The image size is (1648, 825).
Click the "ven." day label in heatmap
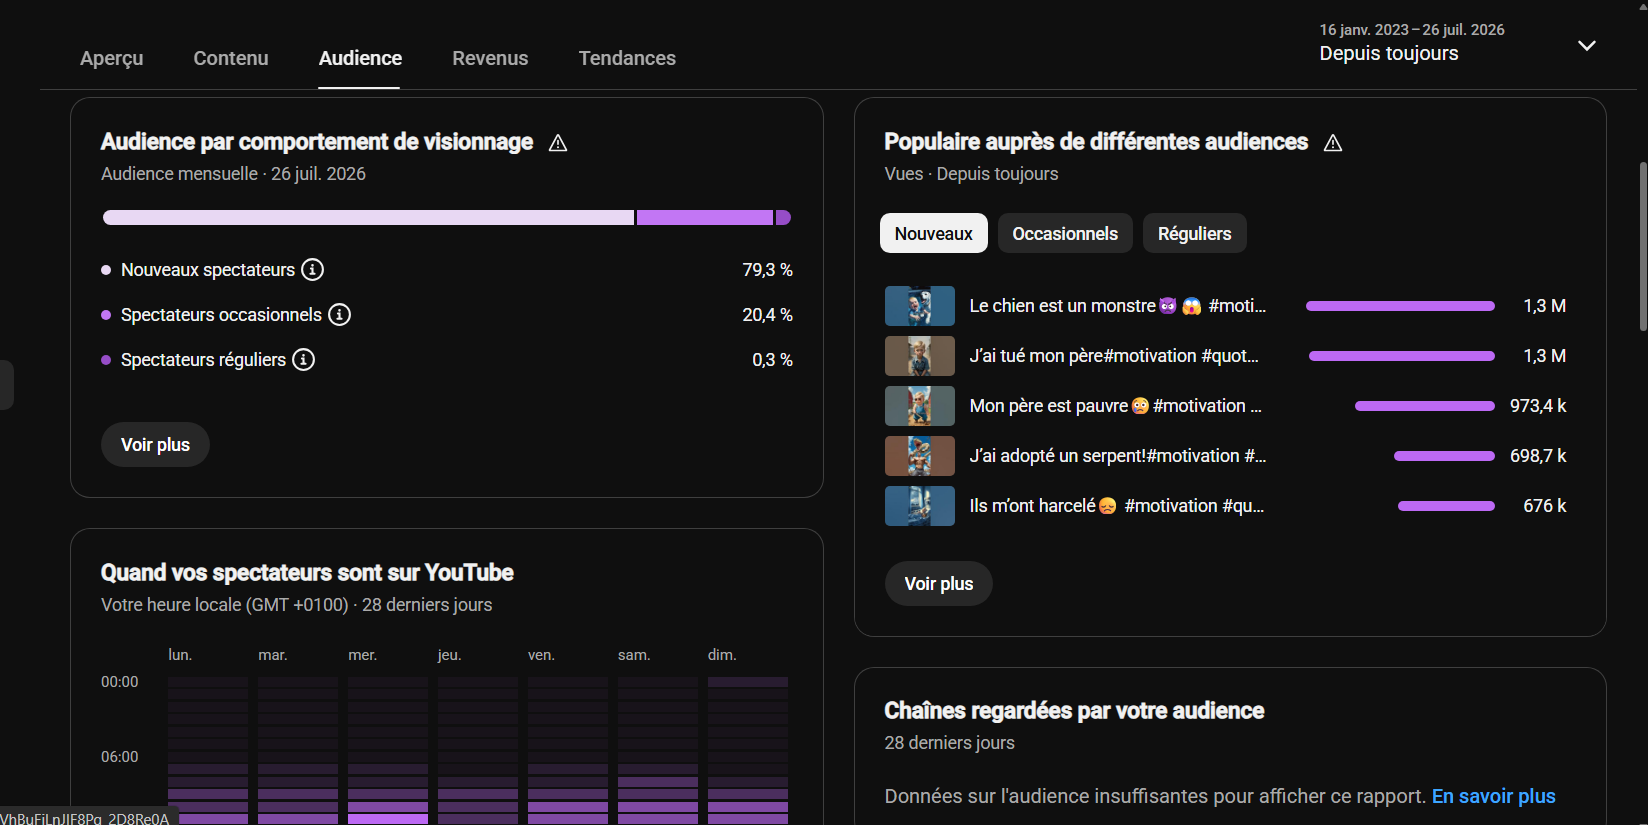click(x=542, y=655)
